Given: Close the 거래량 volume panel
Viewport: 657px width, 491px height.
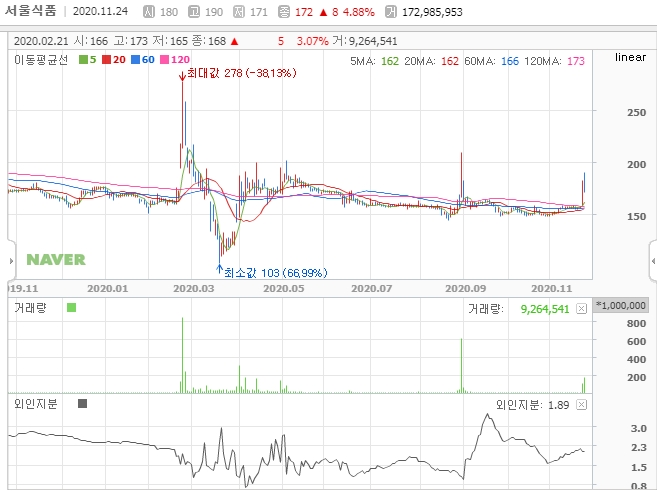Looking at the screenshot, I should 581,309.
